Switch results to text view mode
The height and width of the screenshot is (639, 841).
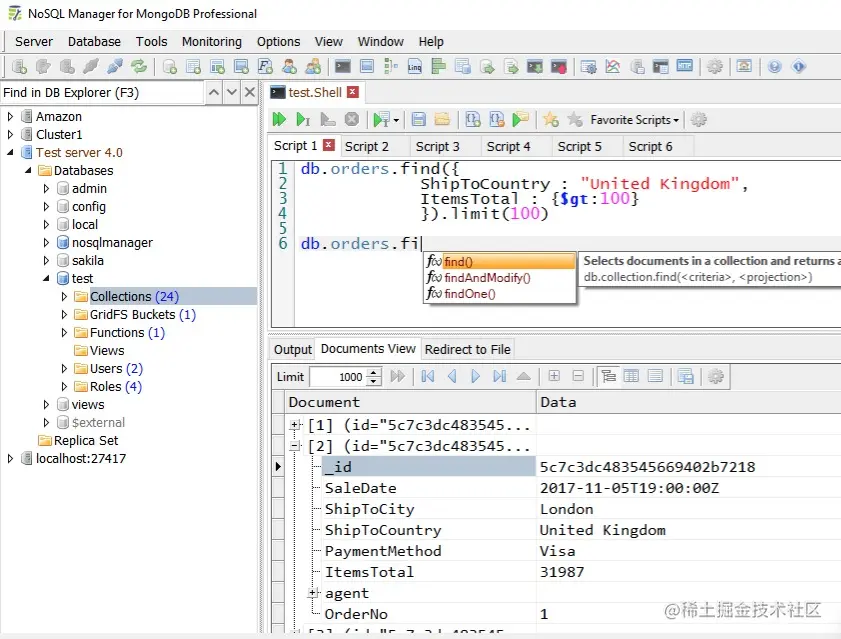[655, 376]
